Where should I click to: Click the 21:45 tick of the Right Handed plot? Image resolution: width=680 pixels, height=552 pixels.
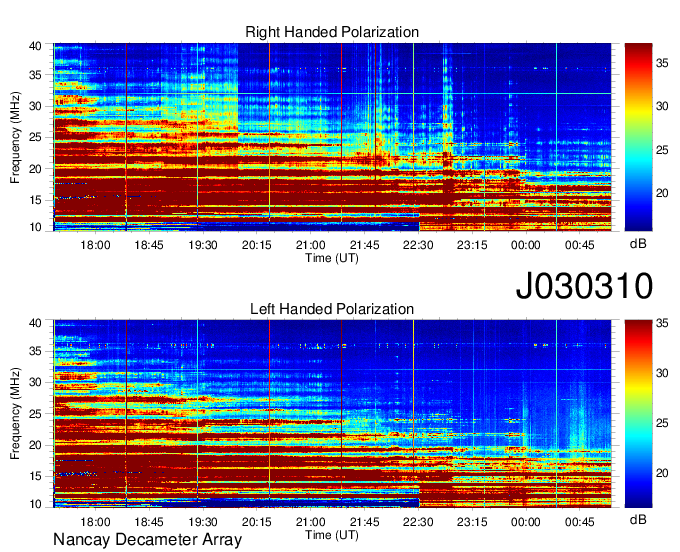pyautogui.click(x=364, y=245)
